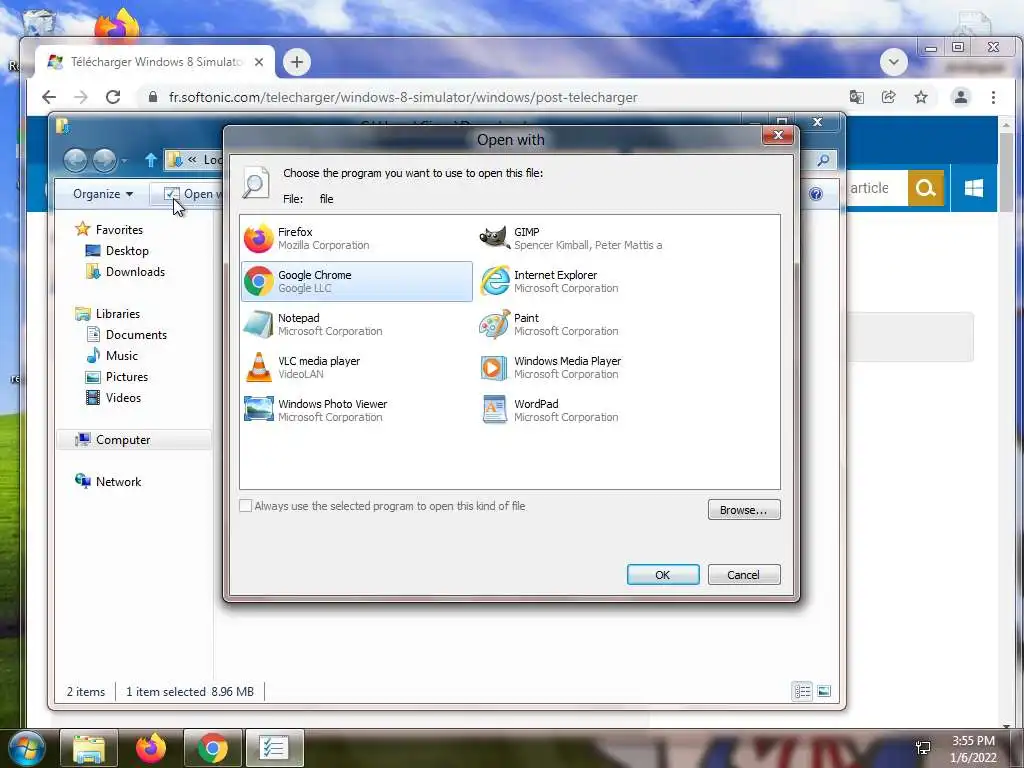Choose Paint from the program list

click(593, 325)
